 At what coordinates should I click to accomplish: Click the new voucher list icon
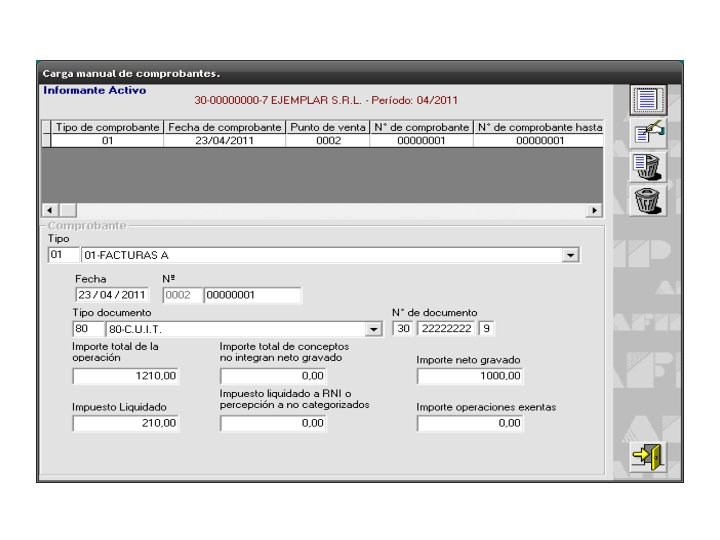tap(647, 100)
